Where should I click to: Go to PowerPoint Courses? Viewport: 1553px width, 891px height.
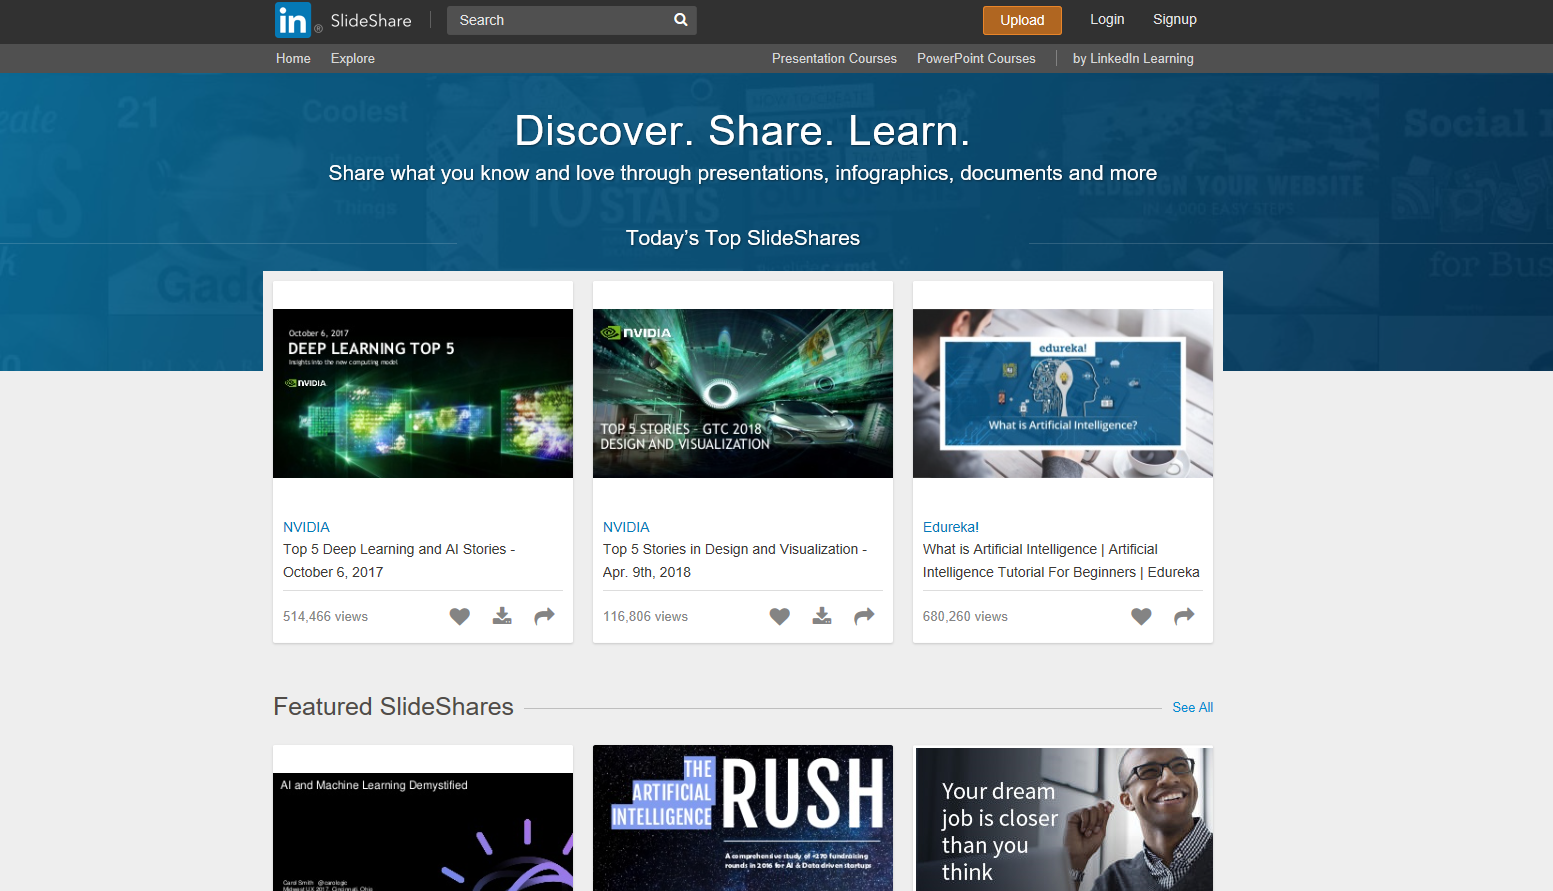coord(976,59)
